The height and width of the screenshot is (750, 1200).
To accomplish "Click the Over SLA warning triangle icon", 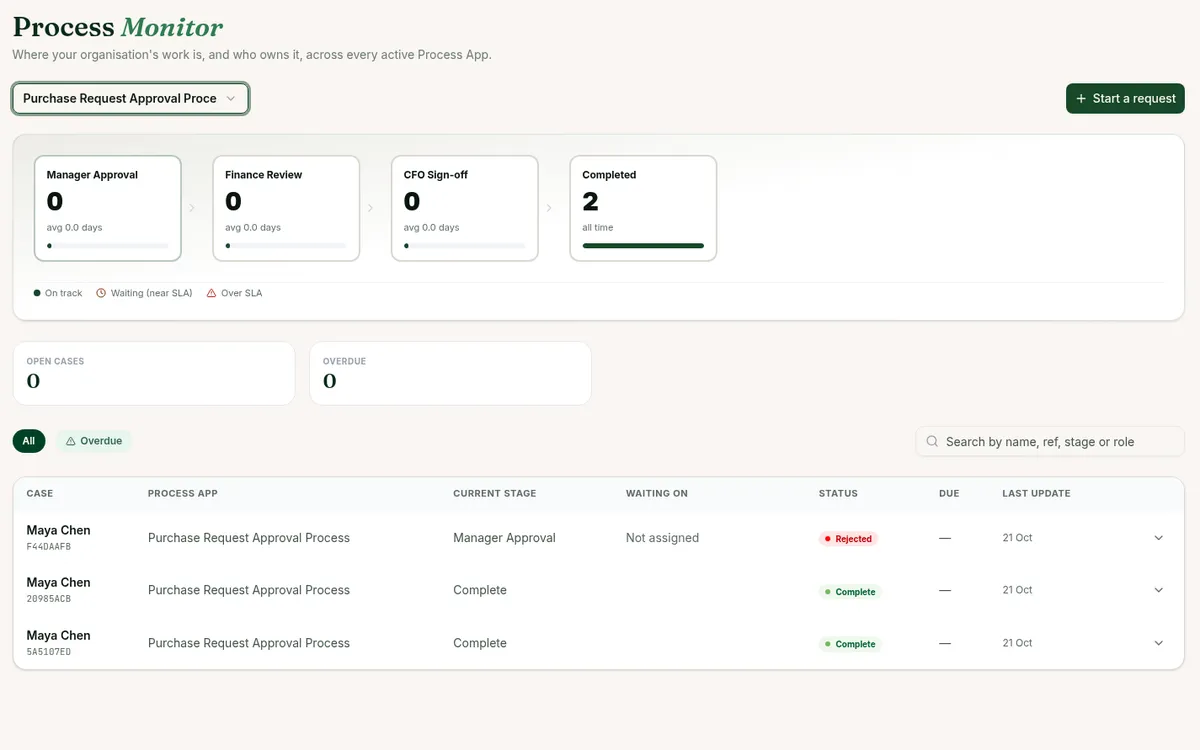I will (x=211, y=293).
